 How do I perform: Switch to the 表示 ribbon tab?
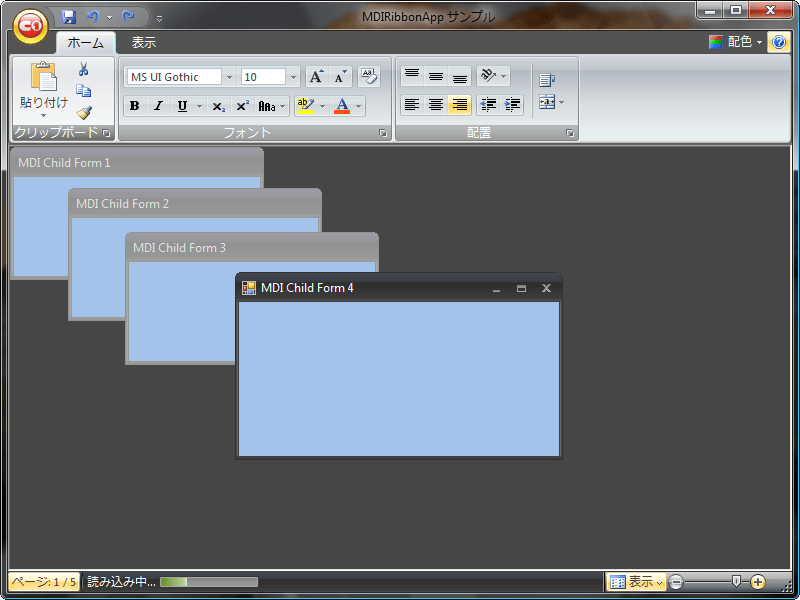point(141,42)
